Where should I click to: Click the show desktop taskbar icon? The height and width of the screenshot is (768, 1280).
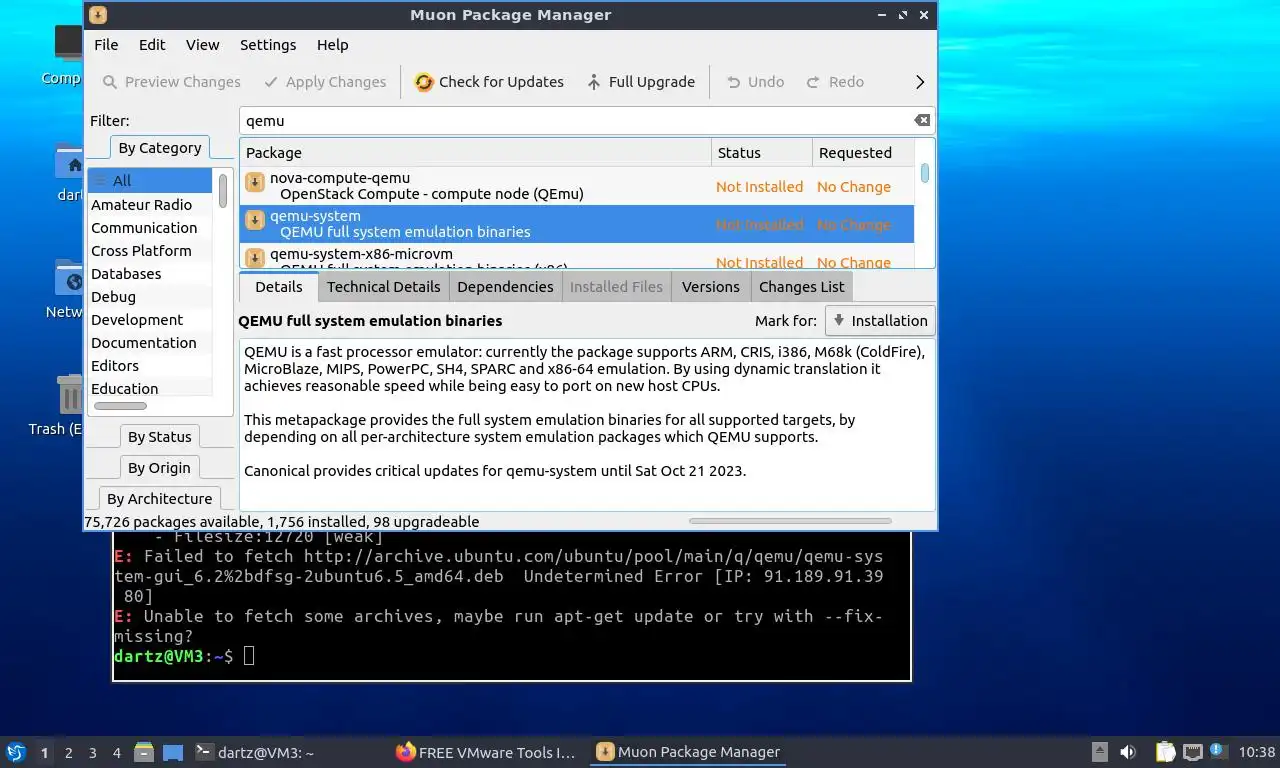[x=173, y=752]
